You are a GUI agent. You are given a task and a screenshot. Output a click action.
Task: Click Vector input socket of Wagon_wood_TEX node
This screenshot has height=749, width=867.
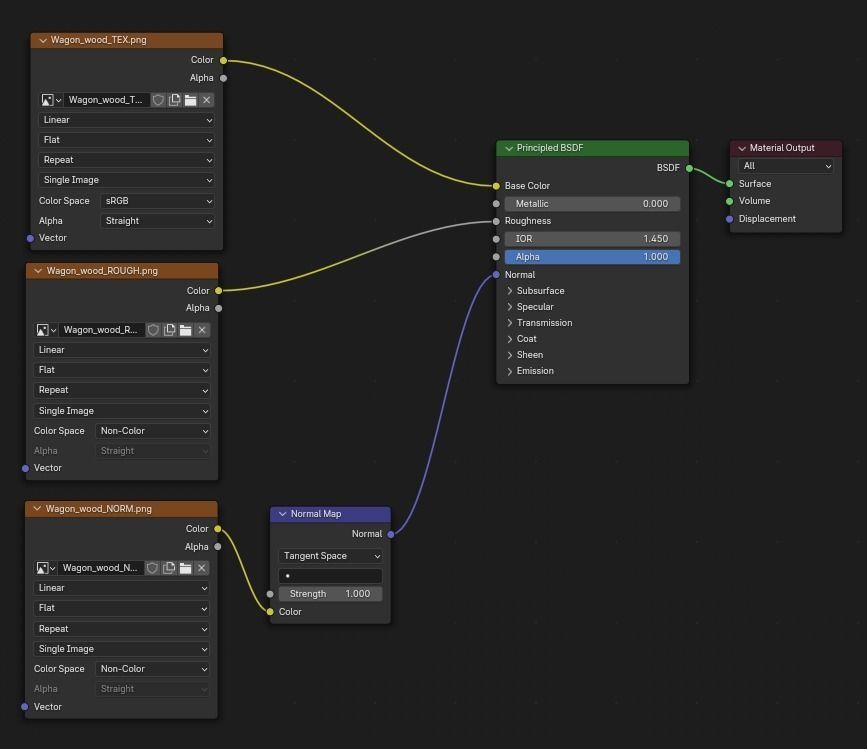(30, 238)
